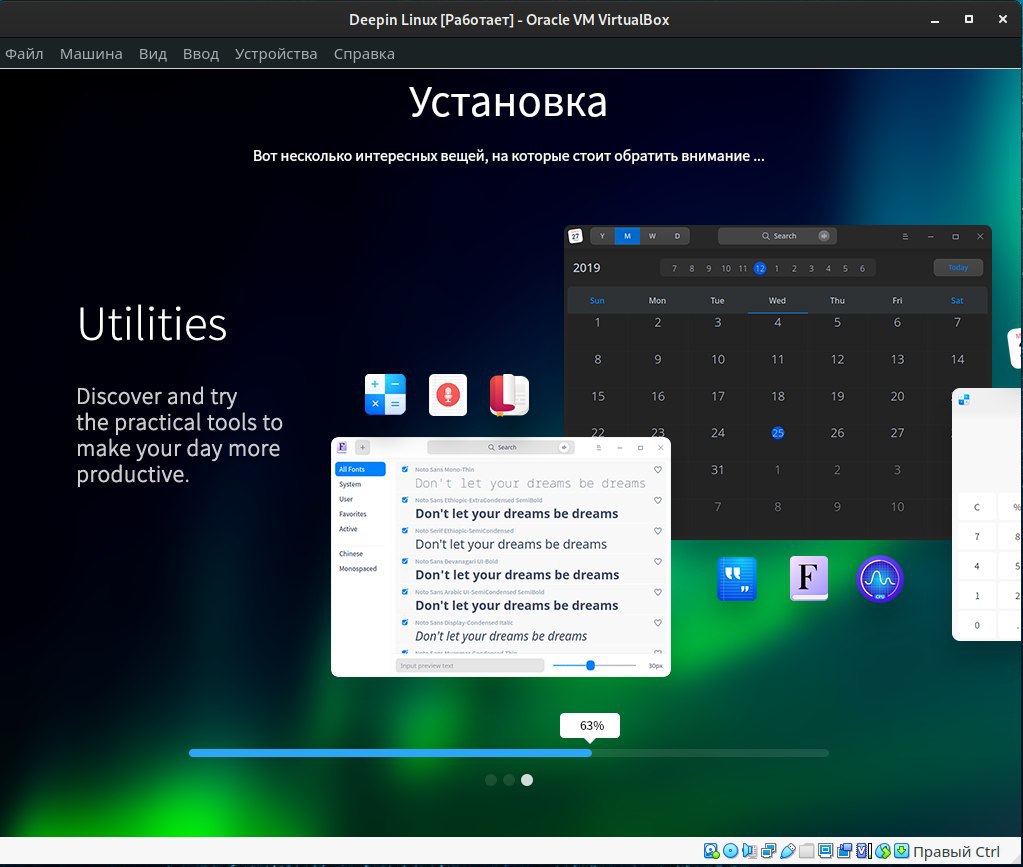1023x867 pixels.
Task: Select the System fonts category
Action: (x=350, y=484)
